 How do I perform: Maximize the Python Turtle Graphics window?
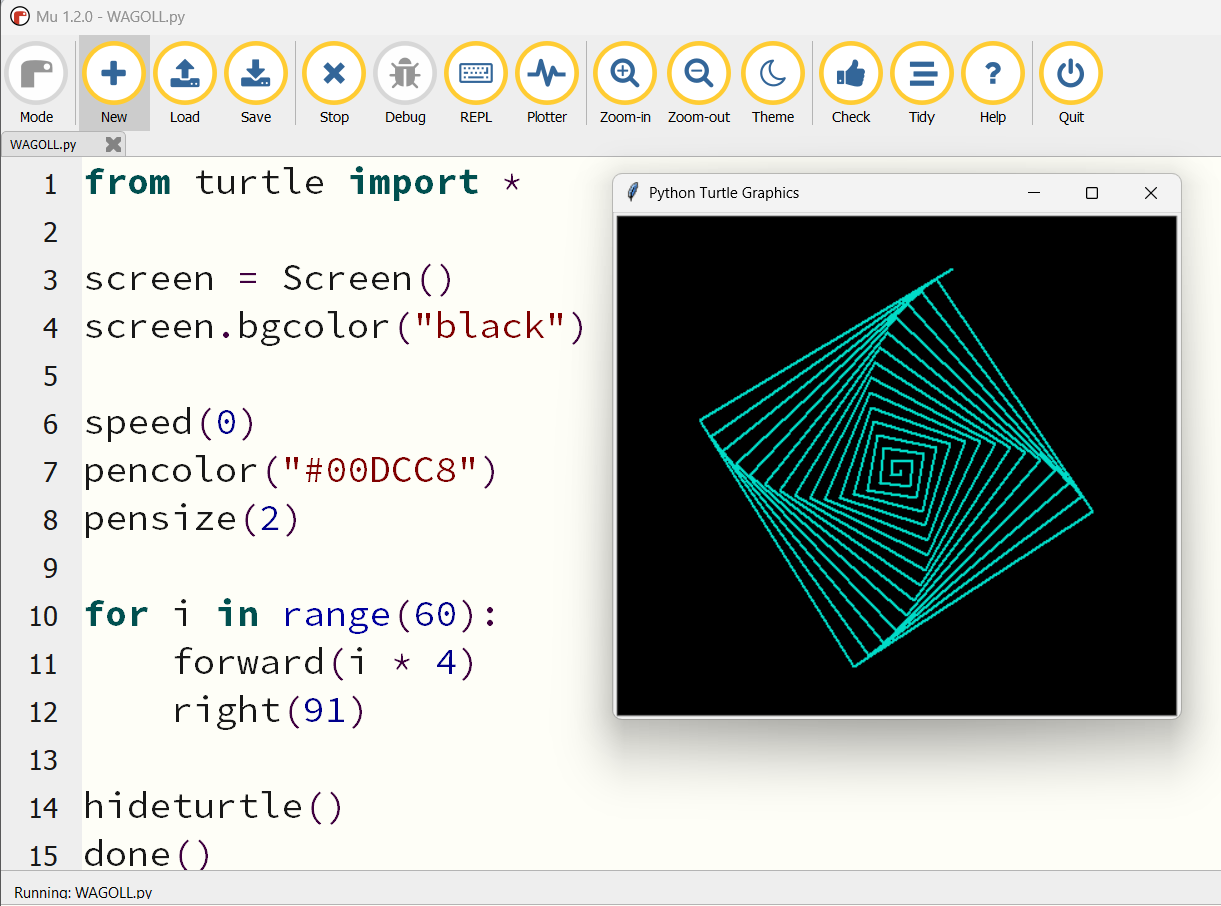[1092, 193]
